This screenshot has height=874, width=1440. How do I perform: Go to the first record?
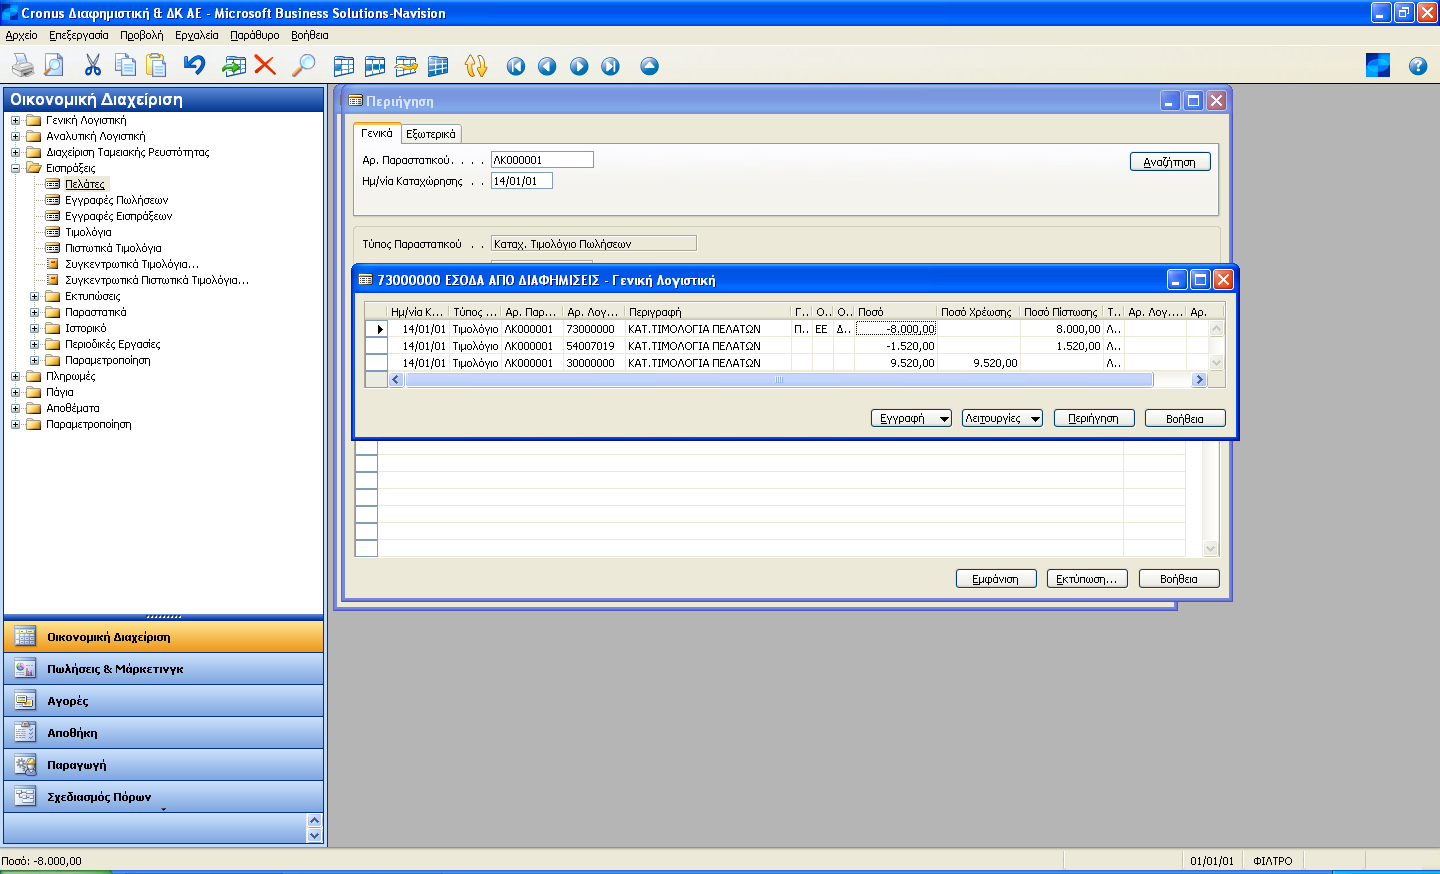tap(516, 66)
